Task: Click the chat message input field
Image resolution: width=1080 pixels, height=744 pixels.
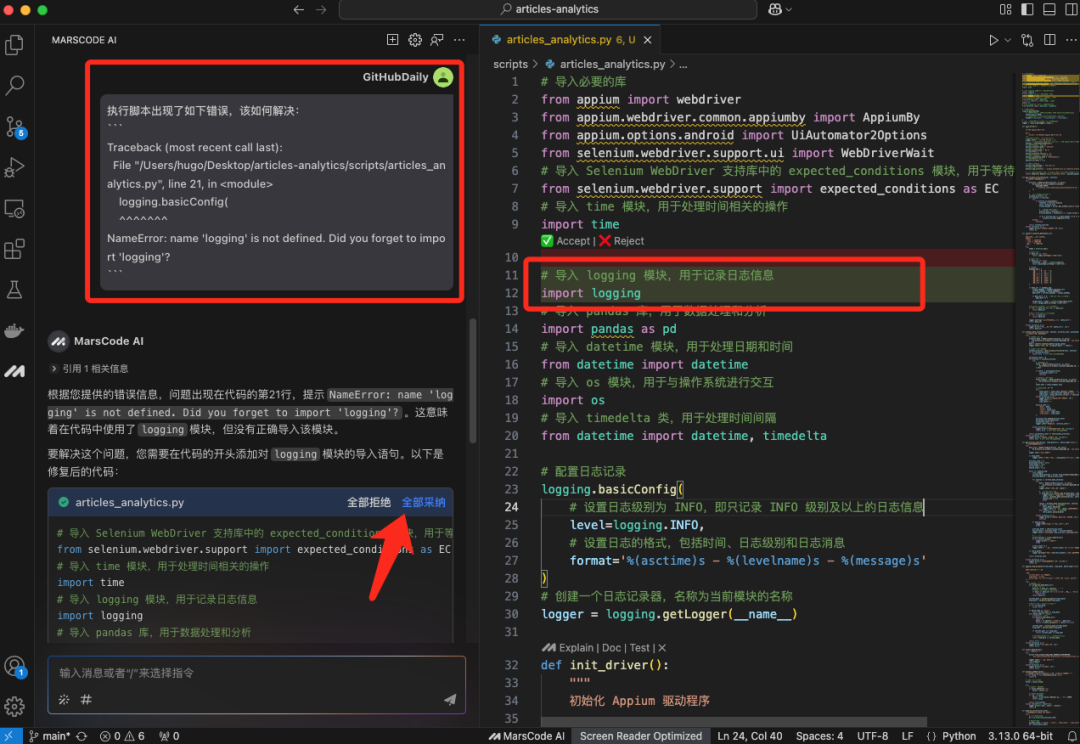Action: point(256,673)
